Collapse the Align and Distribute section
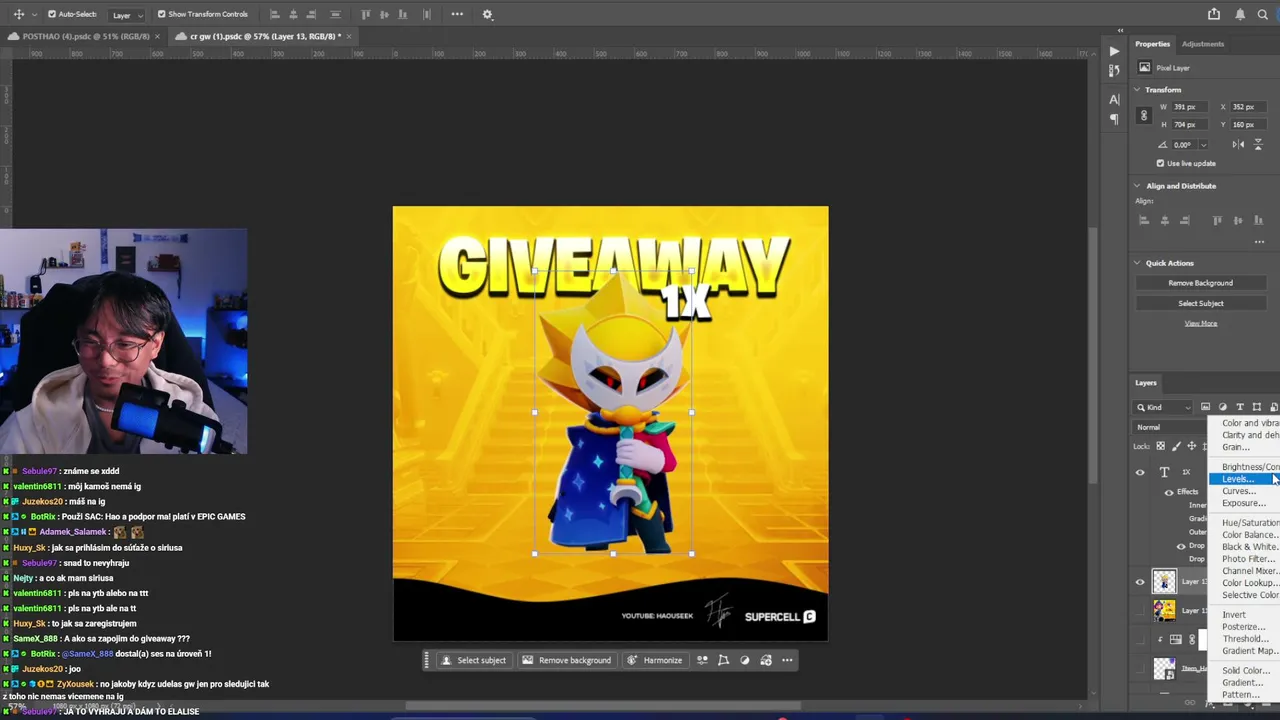Screen dimensions: 1280x720 [x=1137, y=186]
